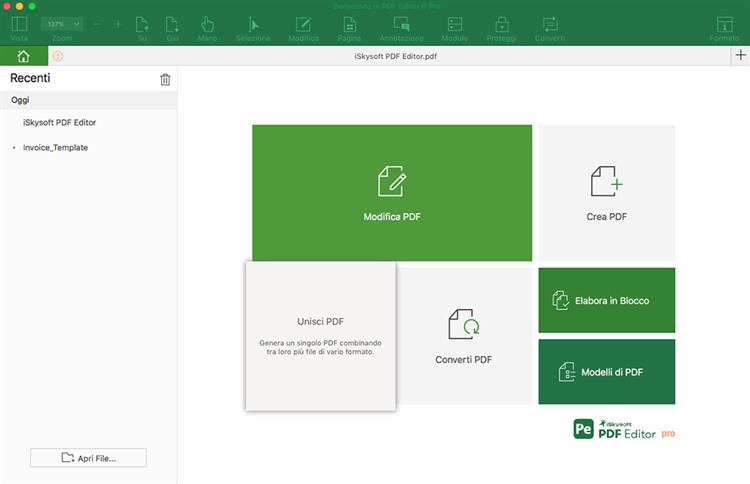Click the Crea PDF tile
This screenshot has height=484, width=750.
pos(606,193)
